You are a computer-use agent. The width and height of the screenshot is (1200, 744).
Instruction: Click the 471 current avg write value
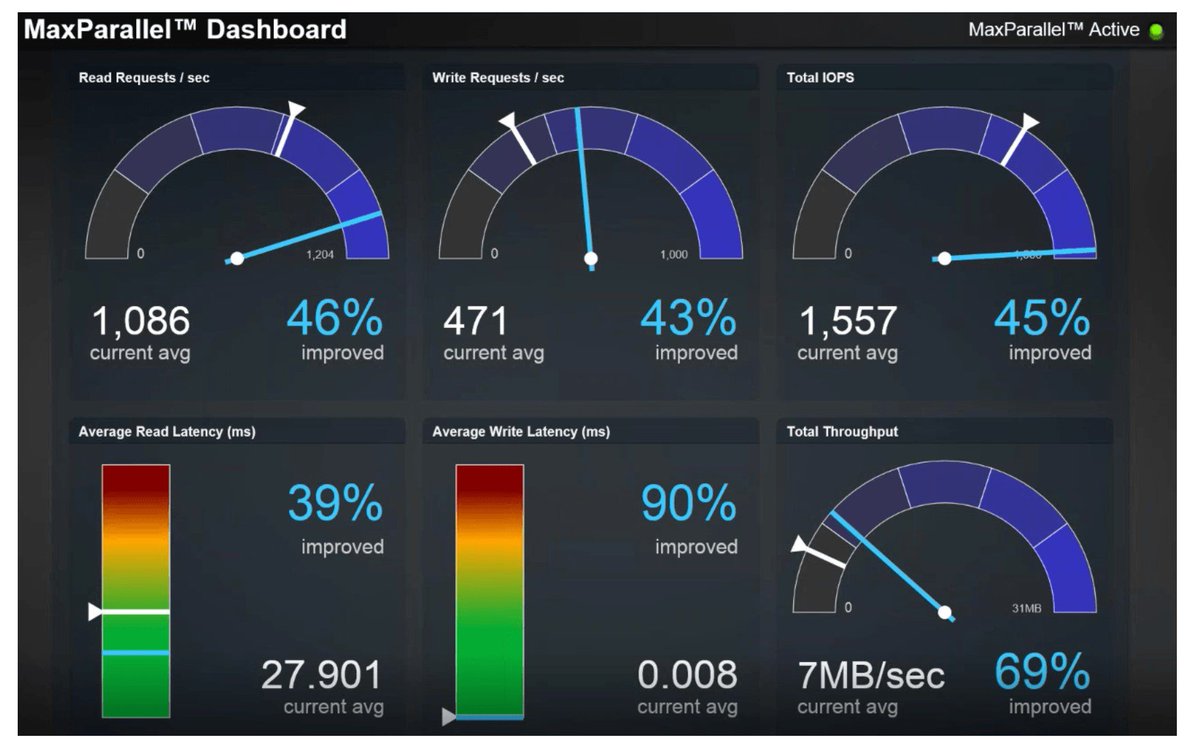pyautogui.click(x=476, y=321)
